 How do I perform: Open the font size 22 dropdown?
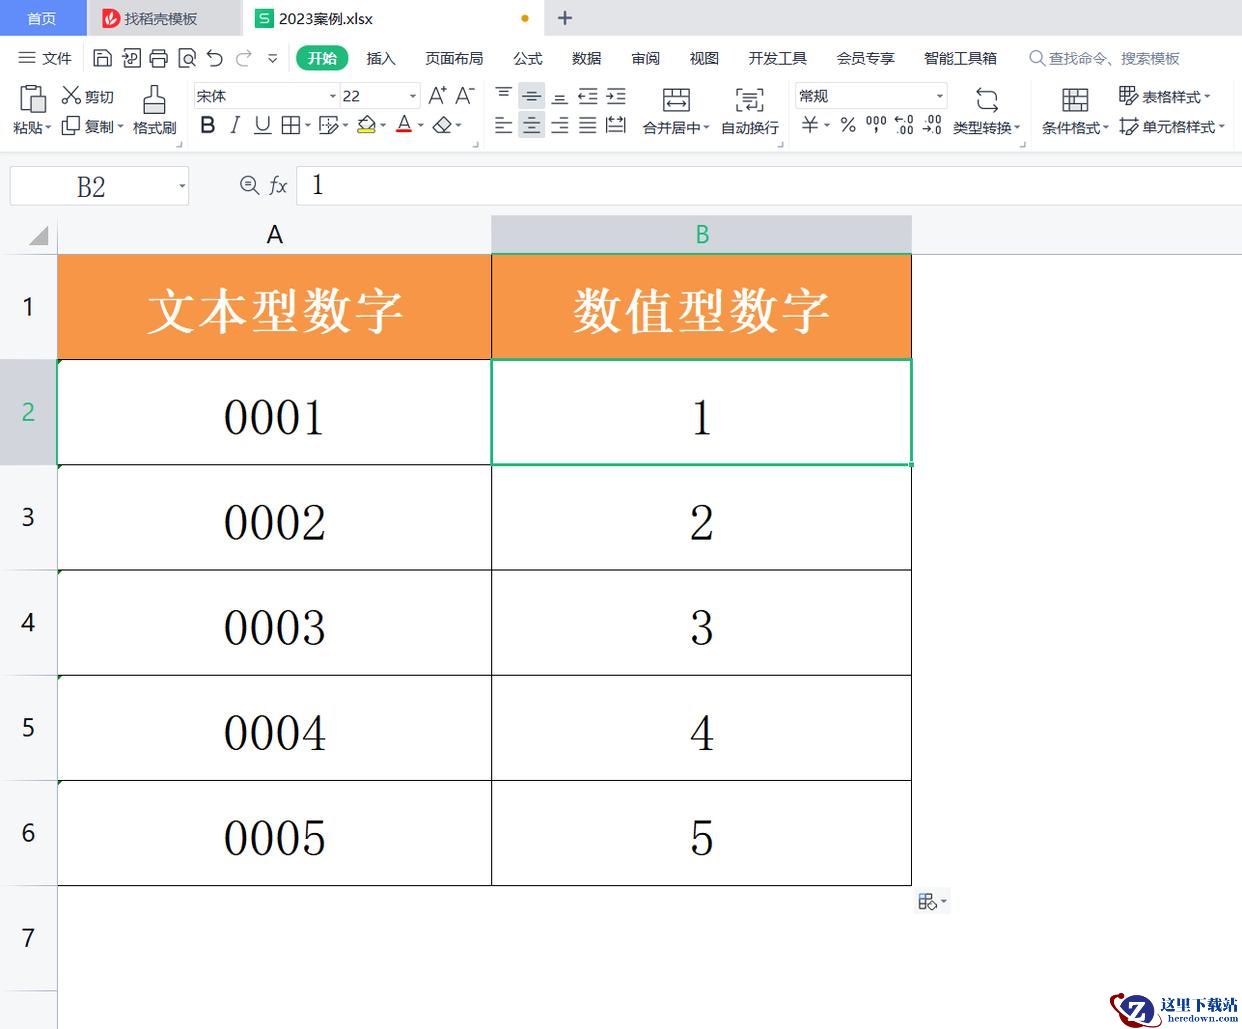pos(412,96)
